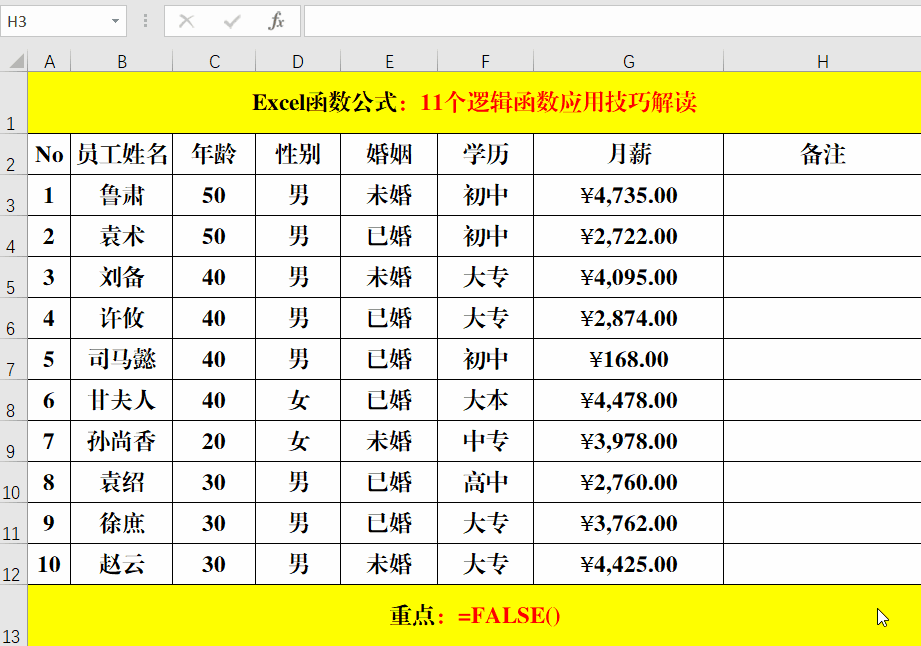Click the Cancel (X) formula bar icon
This screenshot has width=921, height=646.
pyautogui.click(x=187, y=22)
